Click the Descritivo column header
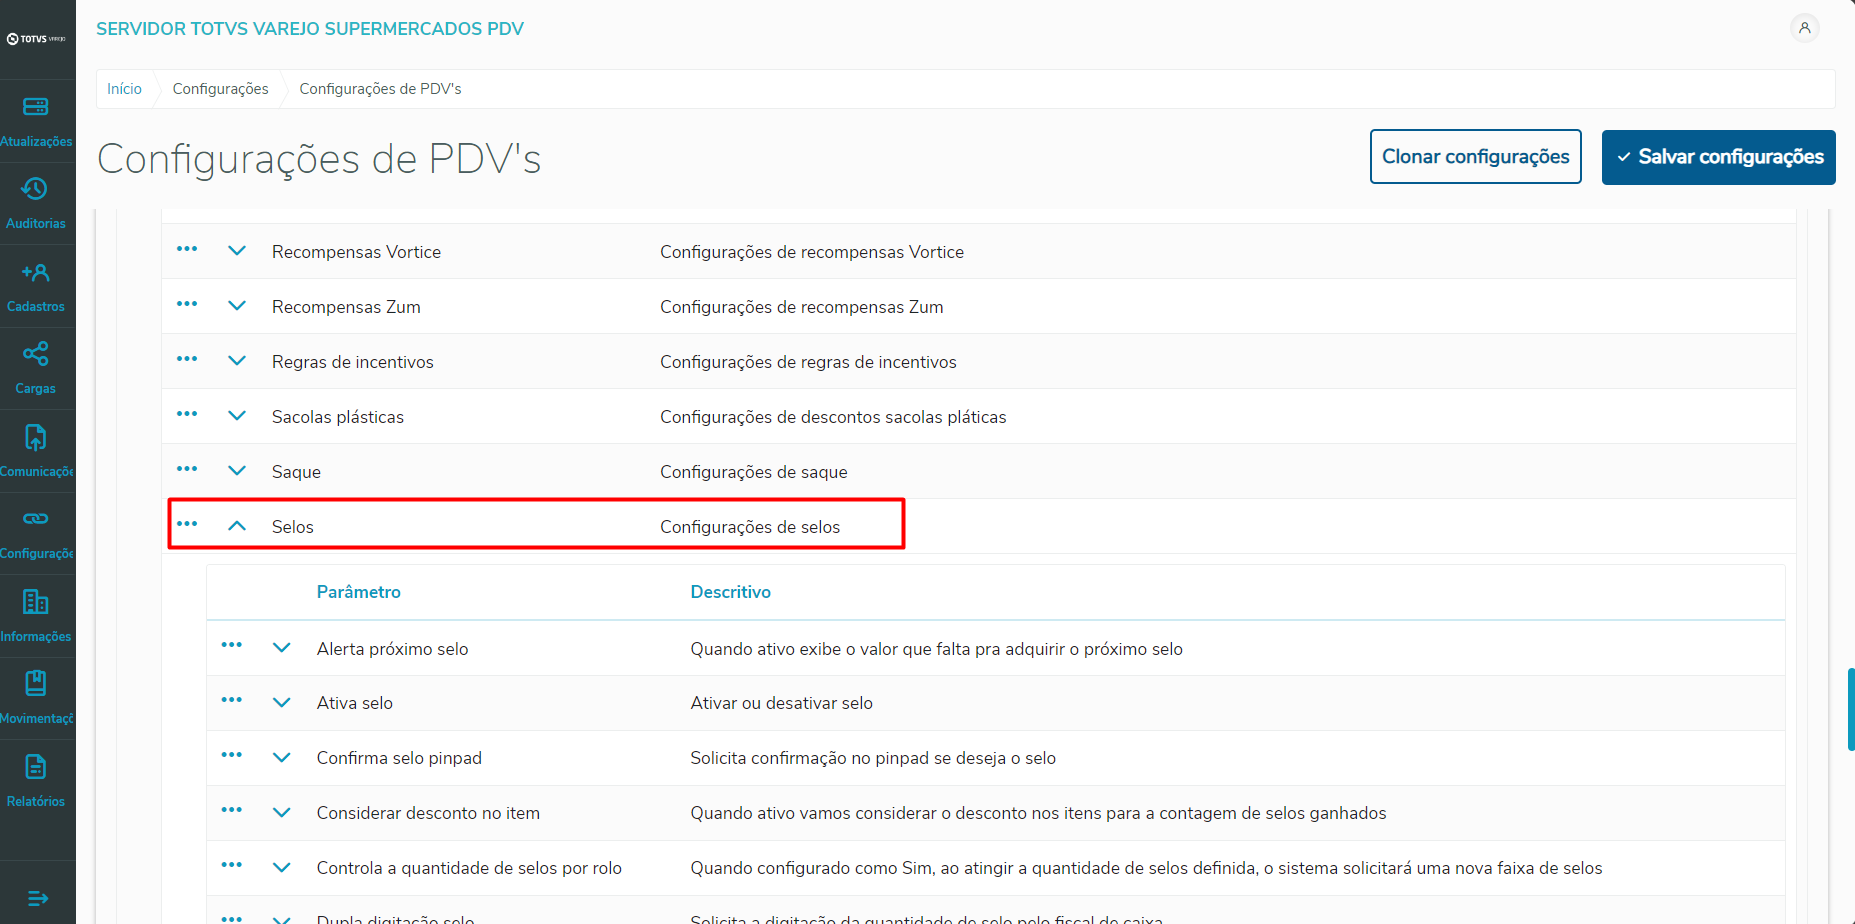The width and height of the screenshot is (1855, 924). [731, 592]
